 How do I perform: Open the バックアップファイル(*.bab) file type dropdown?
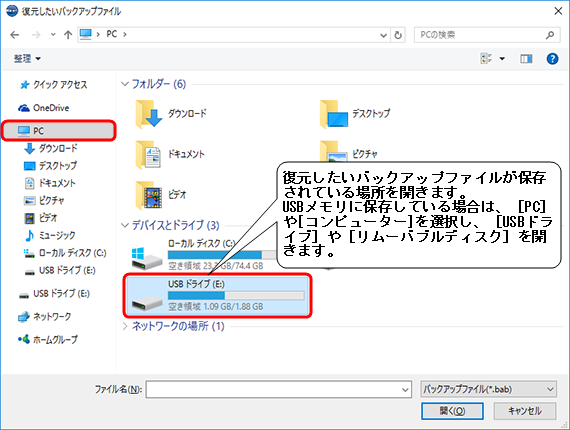[x=488, y=389]
